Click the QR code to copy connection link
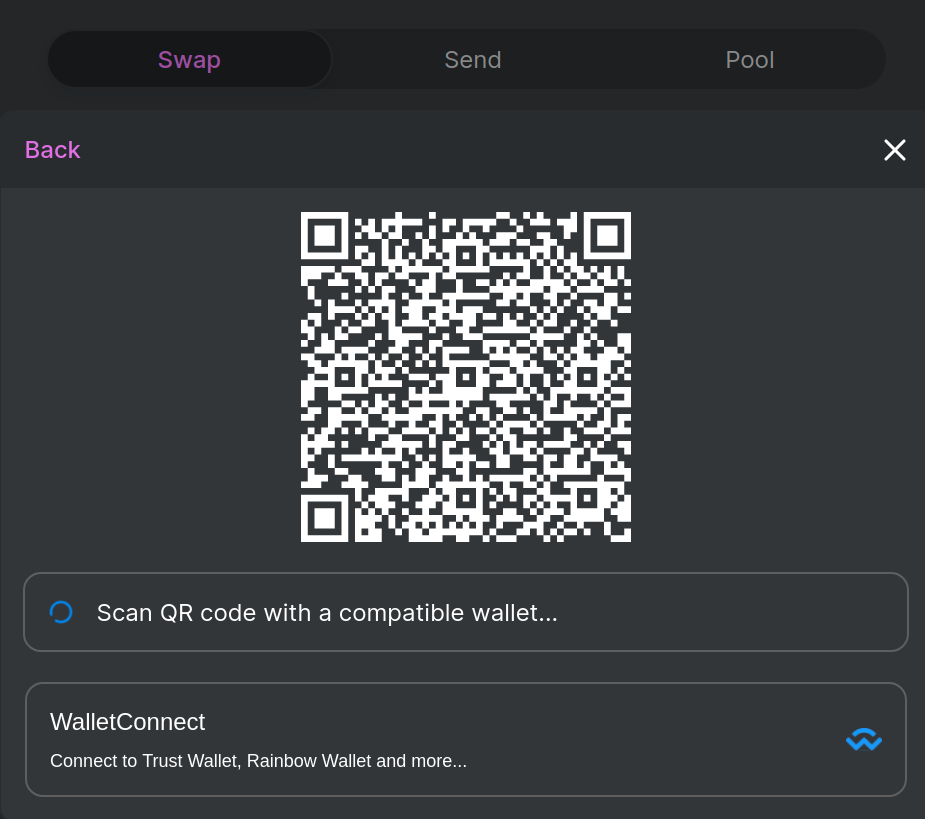The height and width of the screenshot is (819, 925). (x=465, y=376)
